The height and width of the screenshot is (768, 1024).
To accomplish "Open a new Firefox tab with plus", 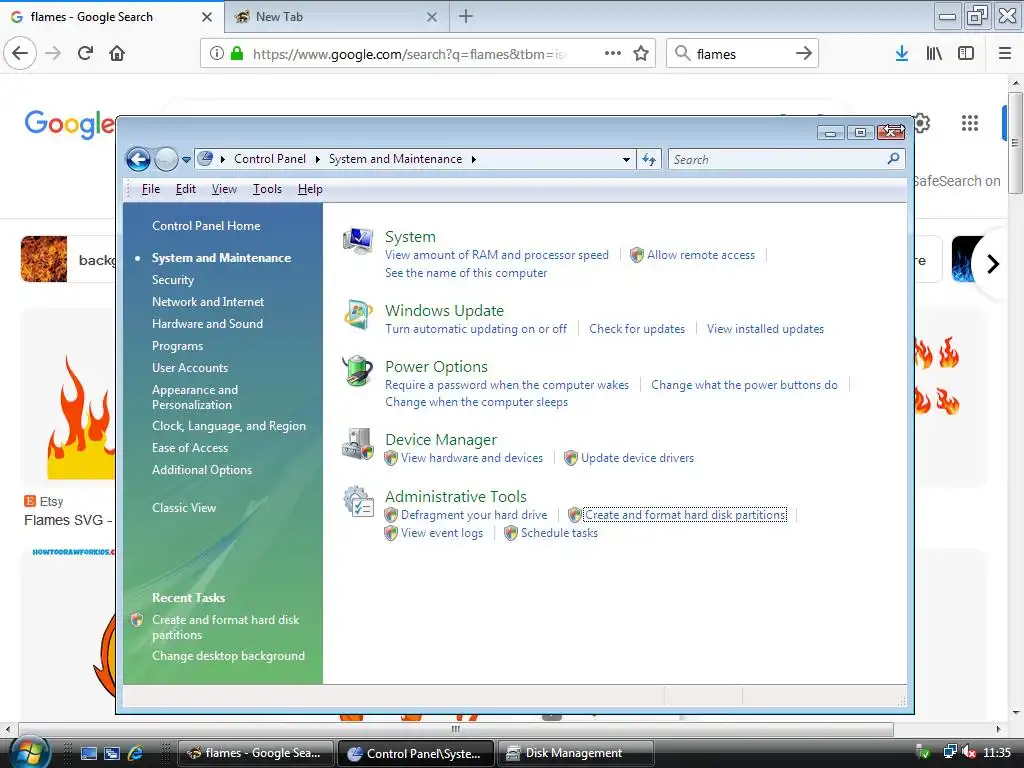I will click(466, 16).
